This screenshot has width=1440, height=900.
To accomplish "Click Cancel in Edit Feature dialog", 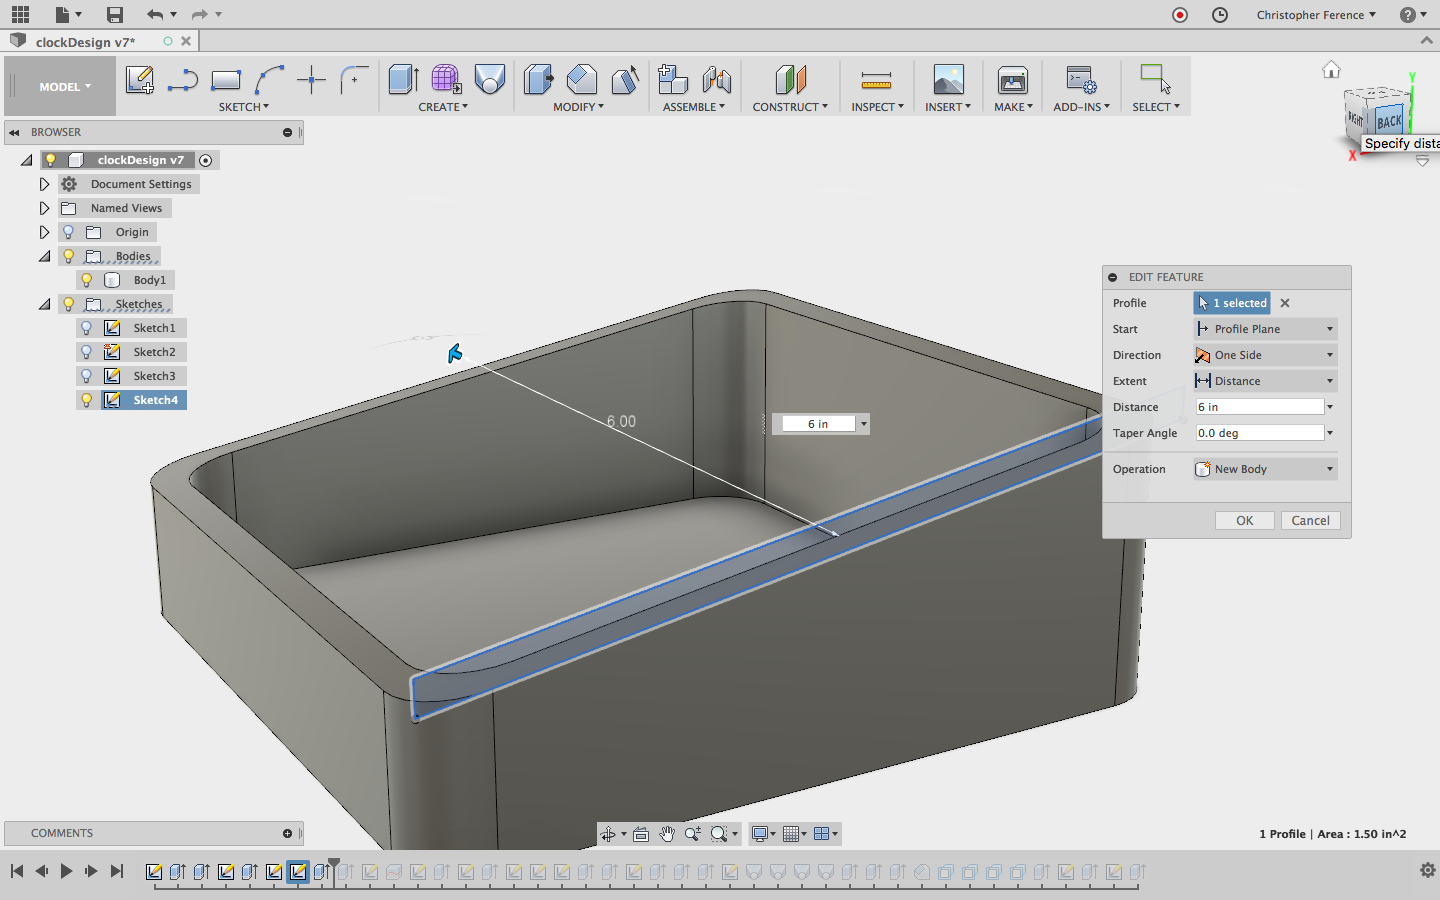I will click(x=1310, y=521).
